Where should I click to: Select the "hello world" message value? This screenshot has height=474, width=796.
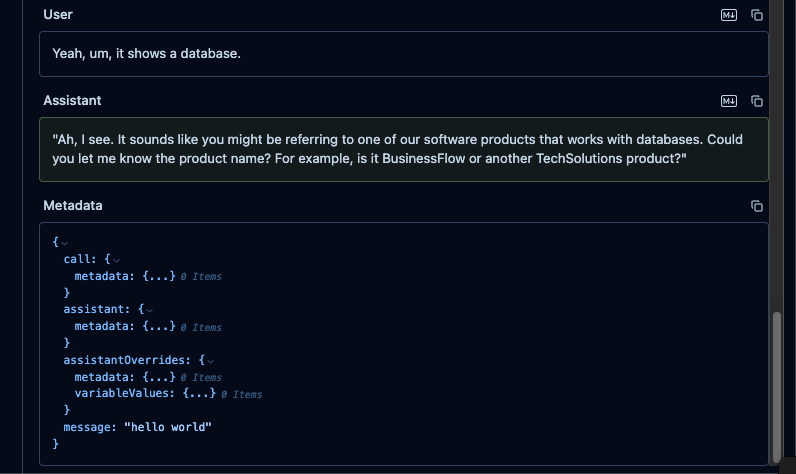click(x=168, y=427)
